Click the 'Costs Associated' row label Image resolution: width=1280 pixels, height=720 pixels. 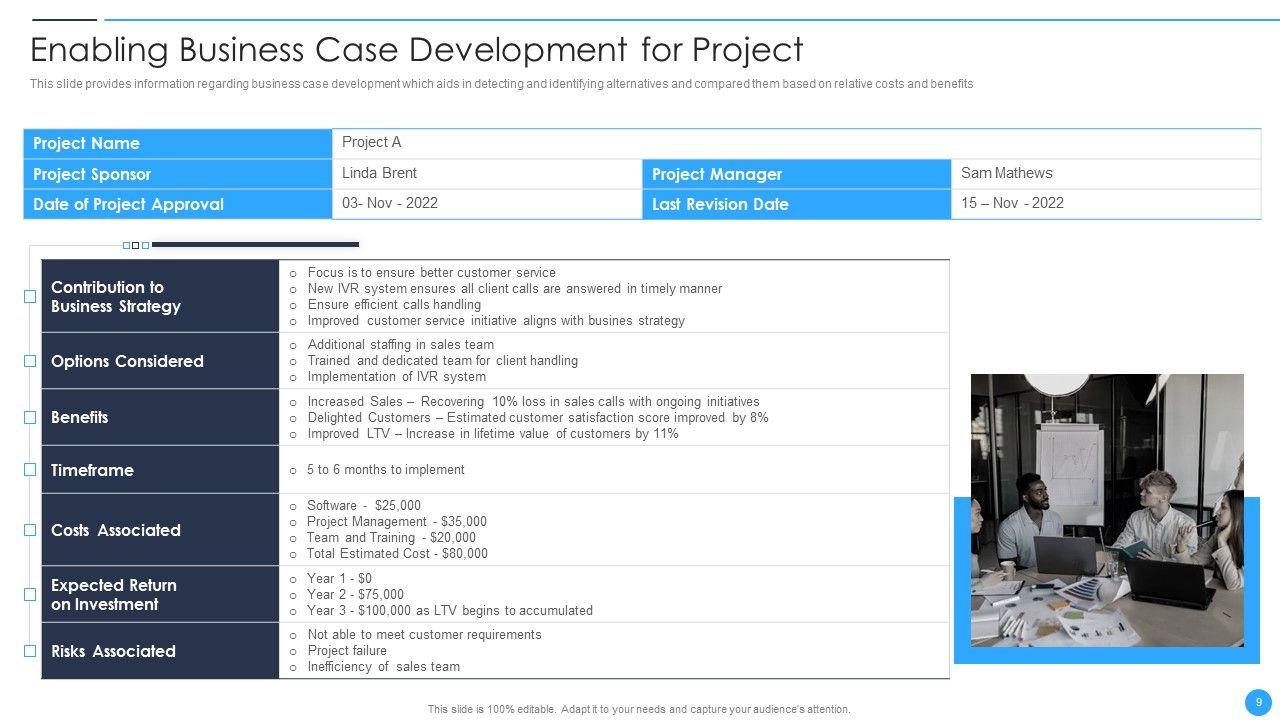(x=160, y=530)
